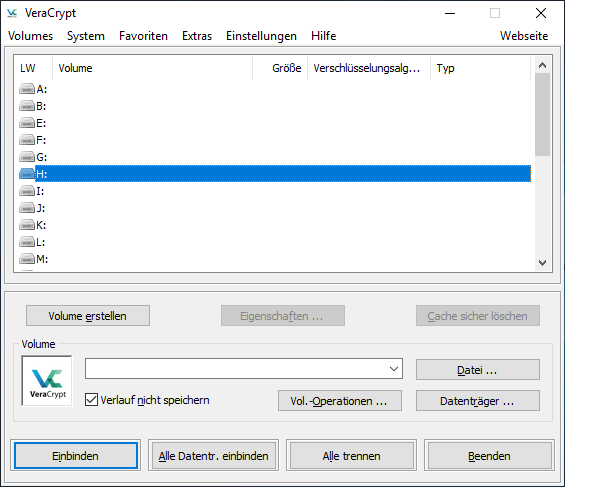Viewport: 614px width, 487px height.
Task: Click the drive icon for I:
Action: coord(27,191)
